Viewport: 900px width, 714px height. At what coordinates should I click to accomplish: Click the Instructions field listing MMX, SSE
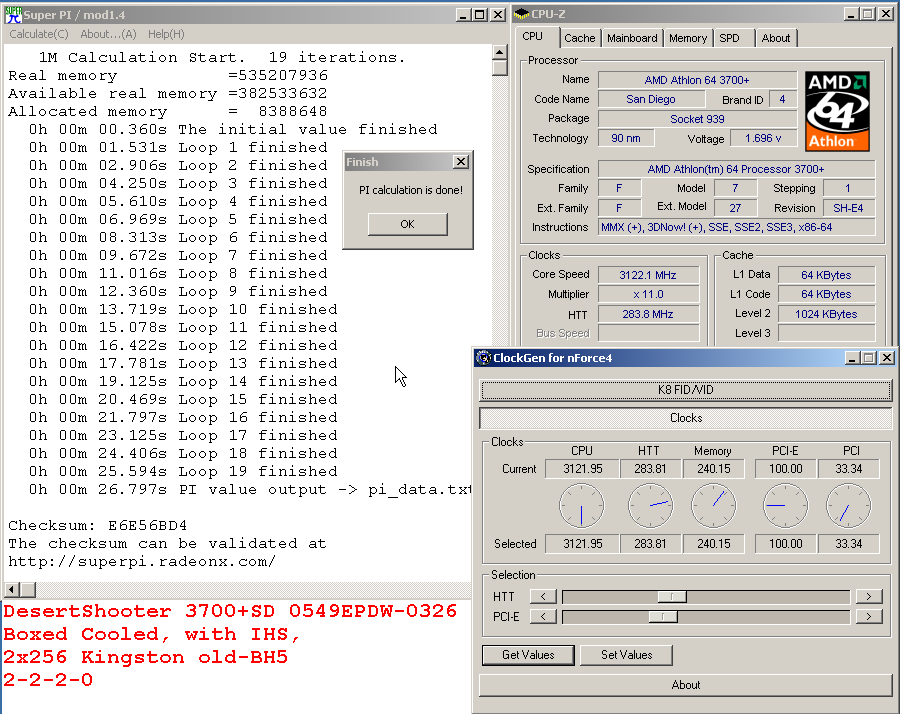[x=736, y=227]
